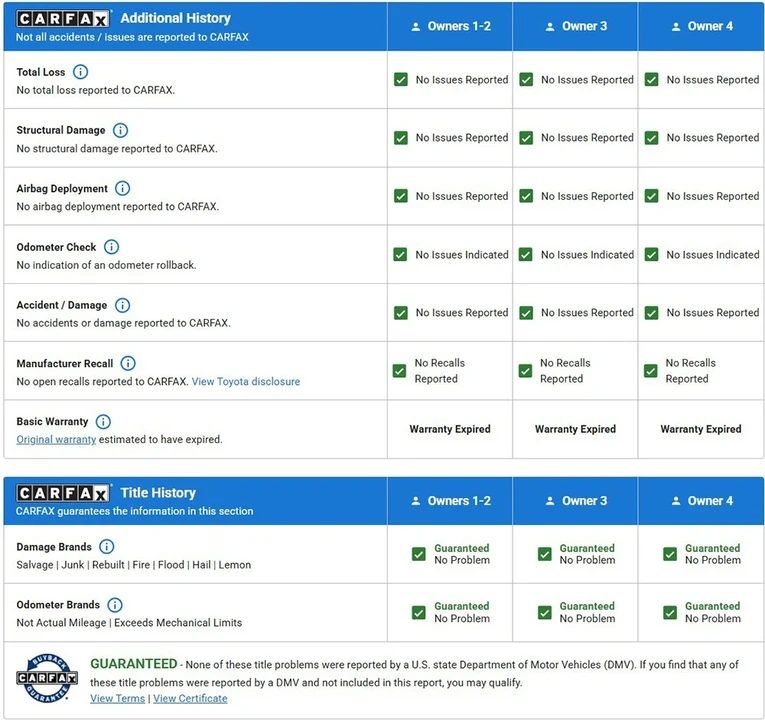This screenshot has height=720, width=765.
Task: Click No Issues Indicated text for Owner 4
Action: pos(713,255)
